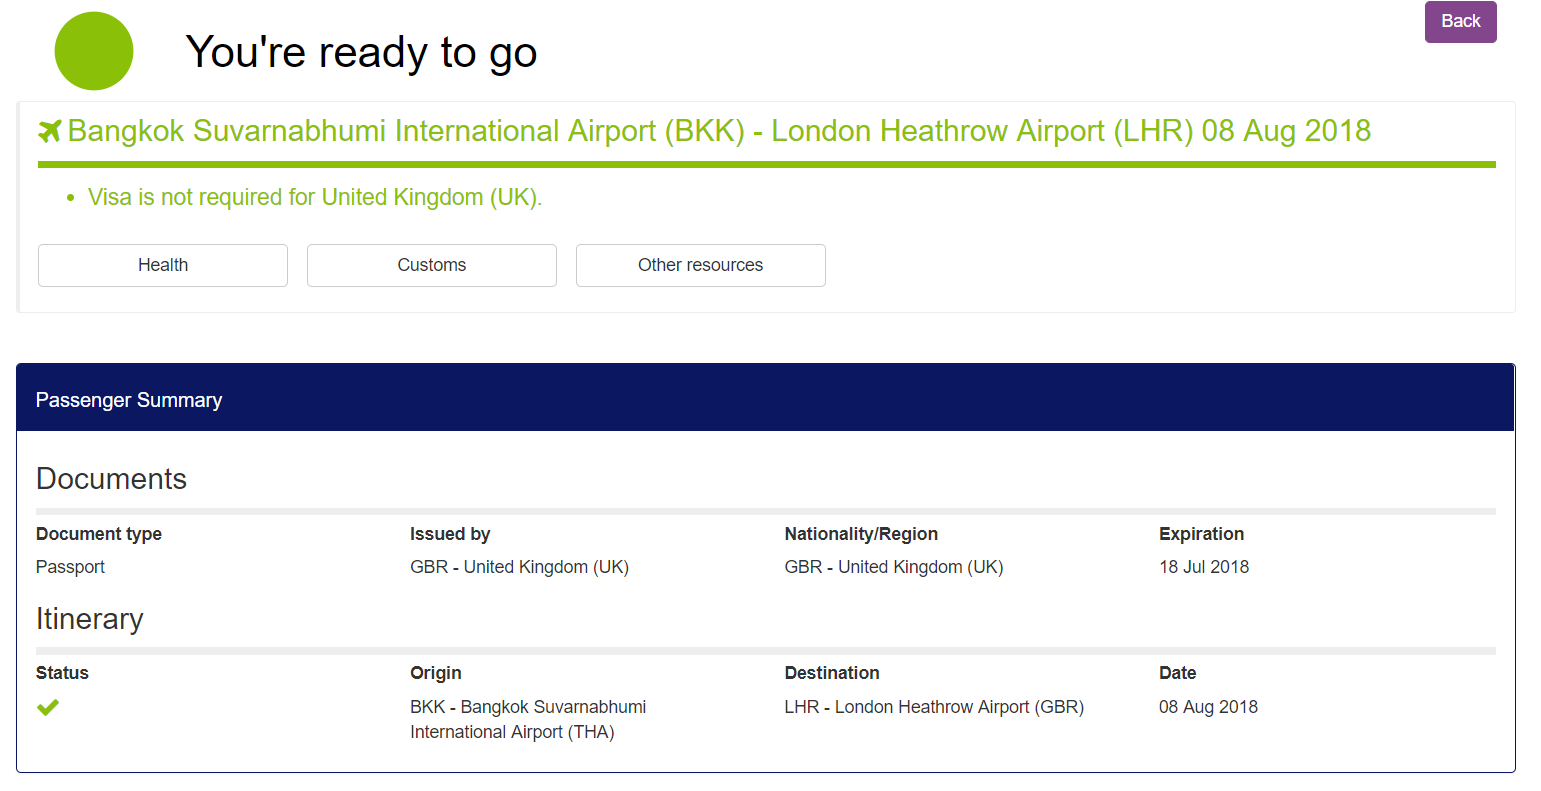
Task: Click the visa not required notice
Action: [x=314, y=197]
